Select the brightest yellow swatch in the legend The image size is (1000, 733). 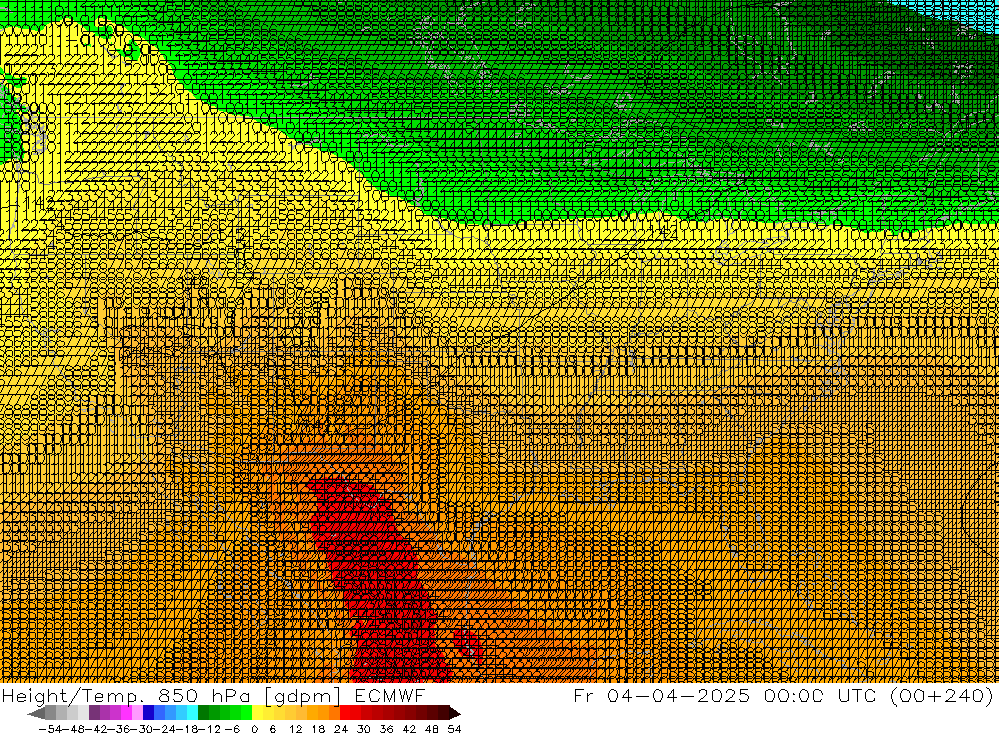pyautogui.click(x=257, y=713)
